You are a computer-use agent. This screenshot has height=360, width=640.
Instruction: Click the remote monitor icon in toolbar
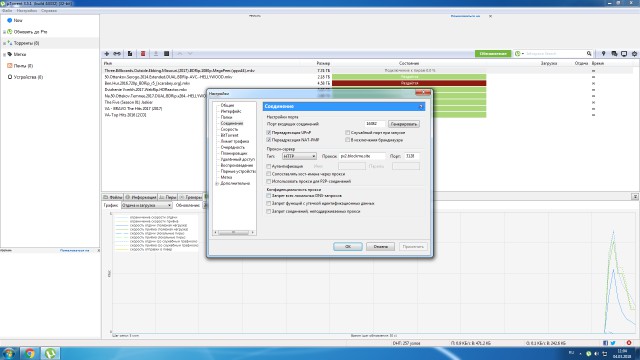pos(624,53)
